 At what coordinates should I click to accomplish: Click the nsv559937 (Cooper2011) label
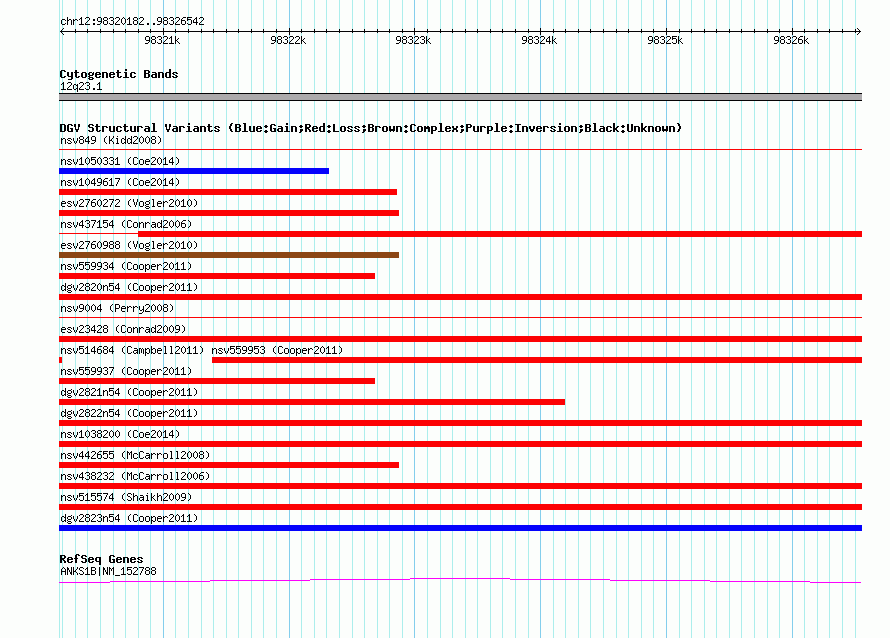point(126,371)
